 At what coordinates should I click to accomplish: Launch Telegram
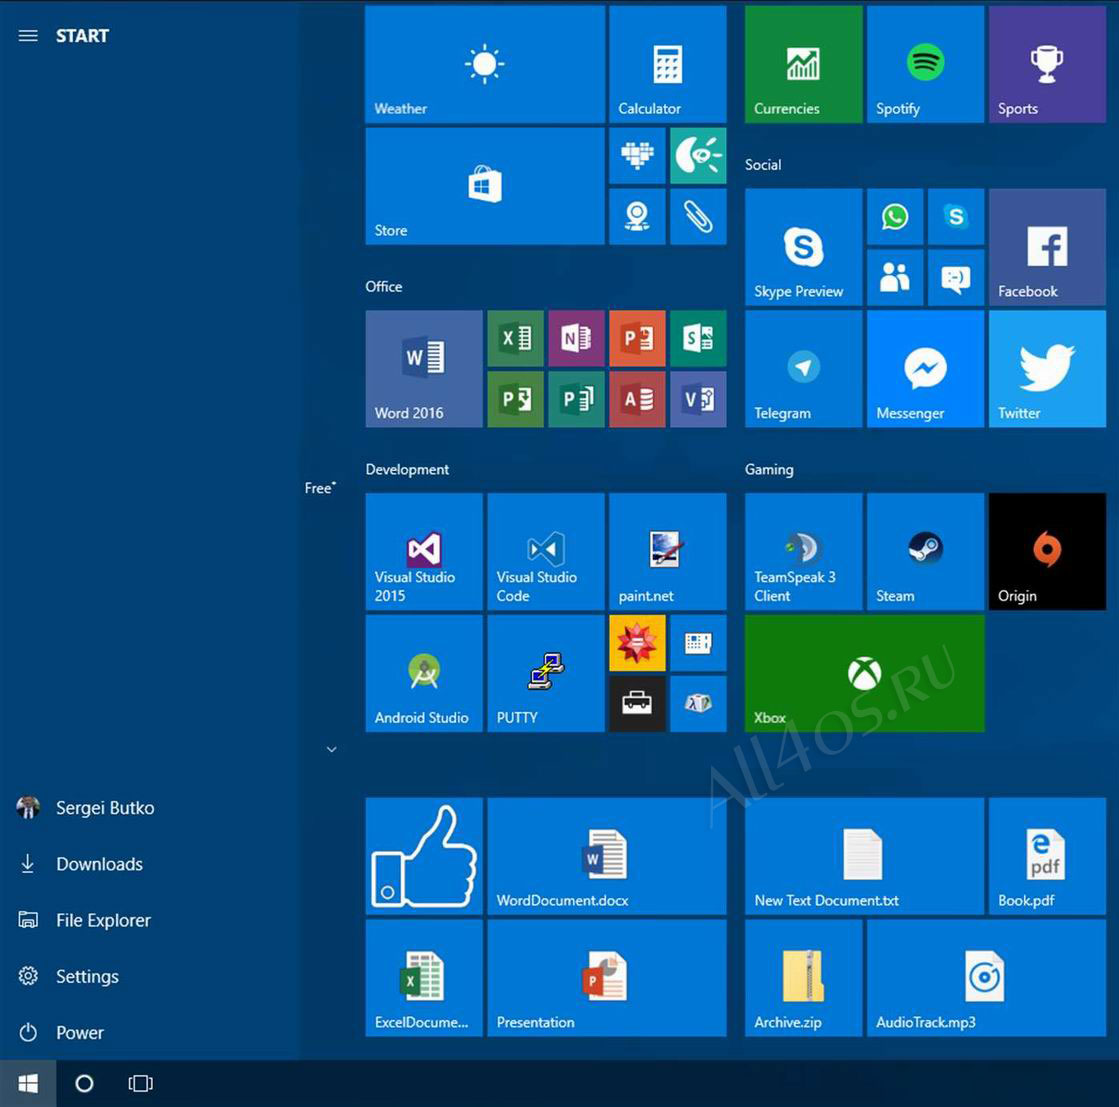click(x=804, y=369)
